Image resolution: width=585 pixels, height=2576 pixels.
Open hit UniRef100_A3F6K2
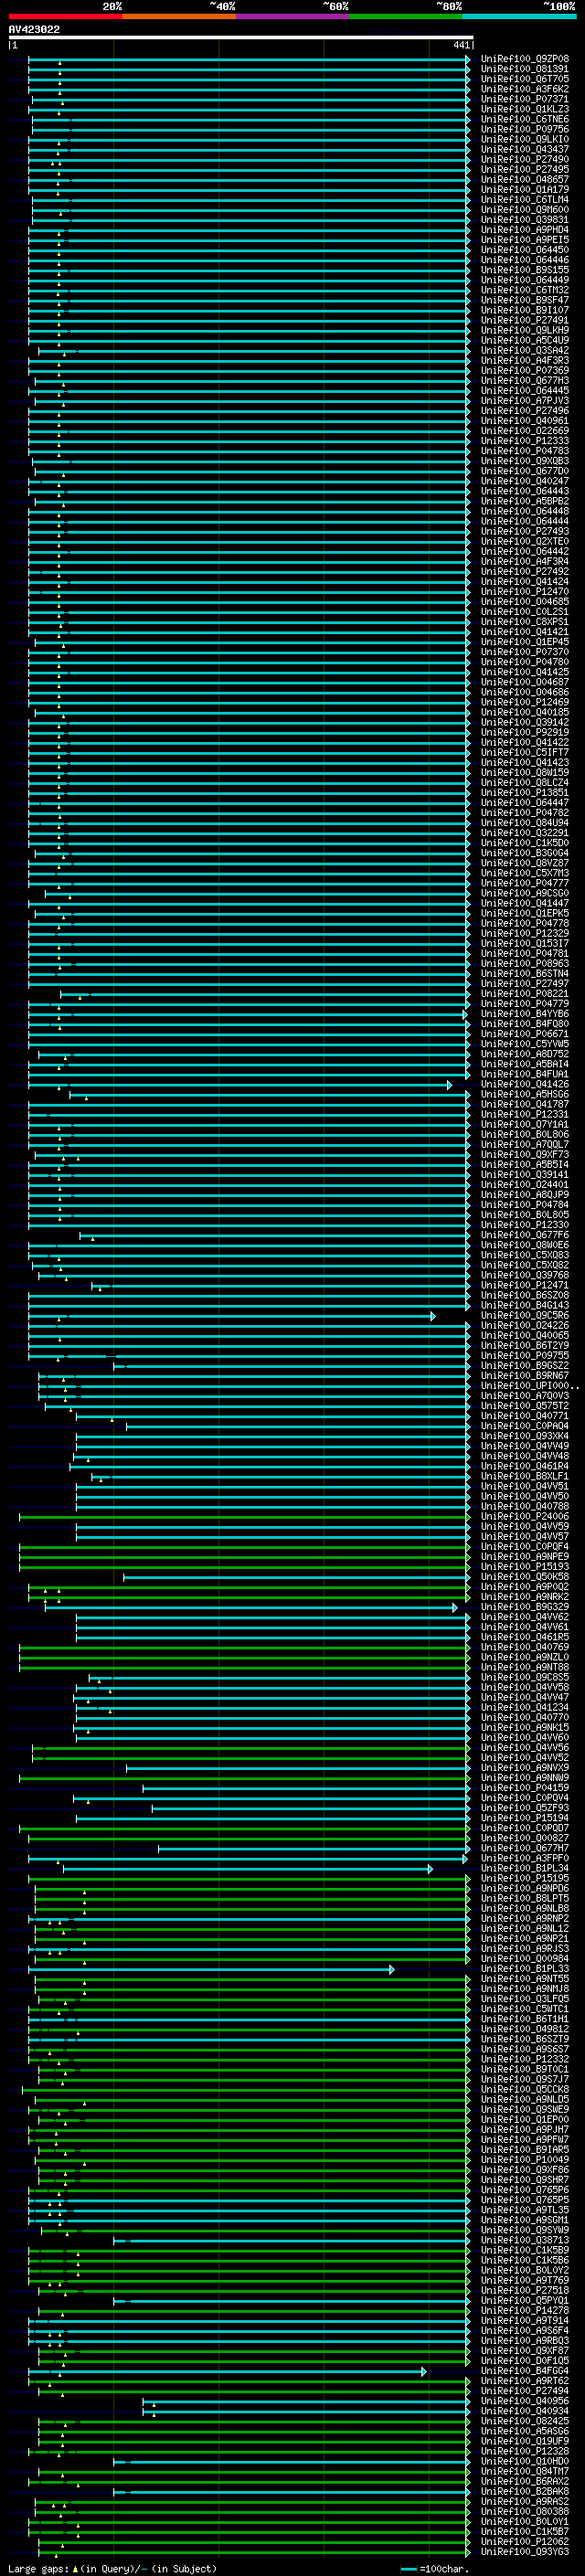[x=525, y=89]
